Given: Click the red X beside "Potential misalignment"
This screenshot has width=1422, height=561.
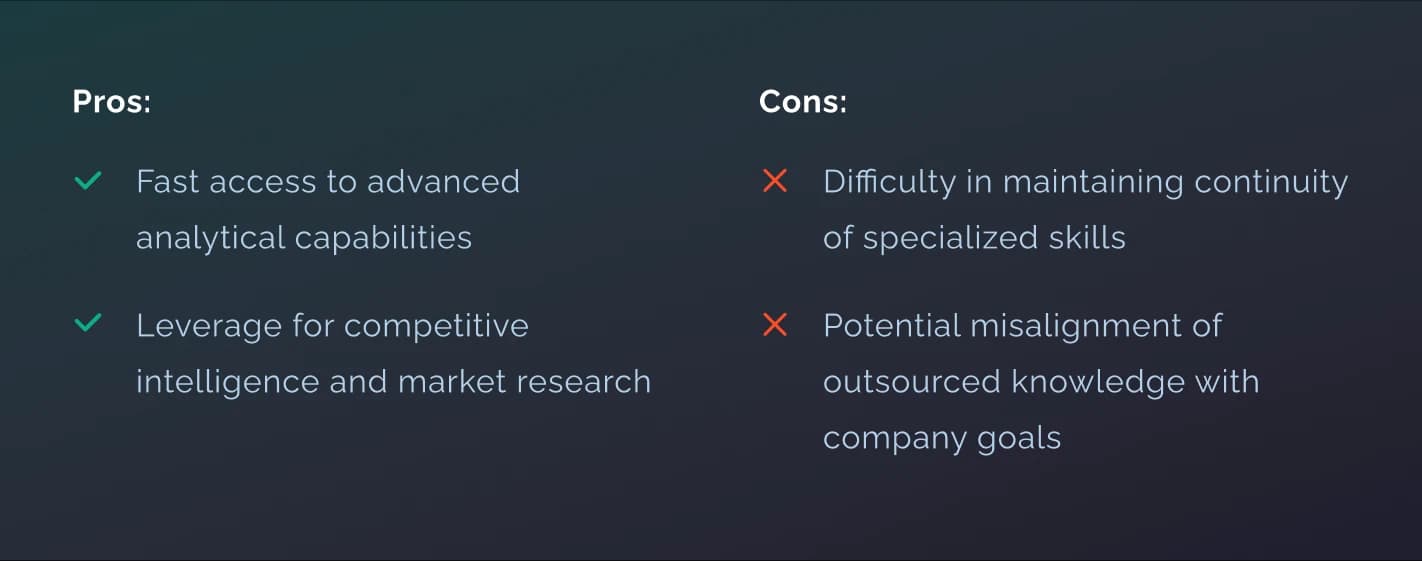Looking at the screenshot, I should click(x=775, y=325).
